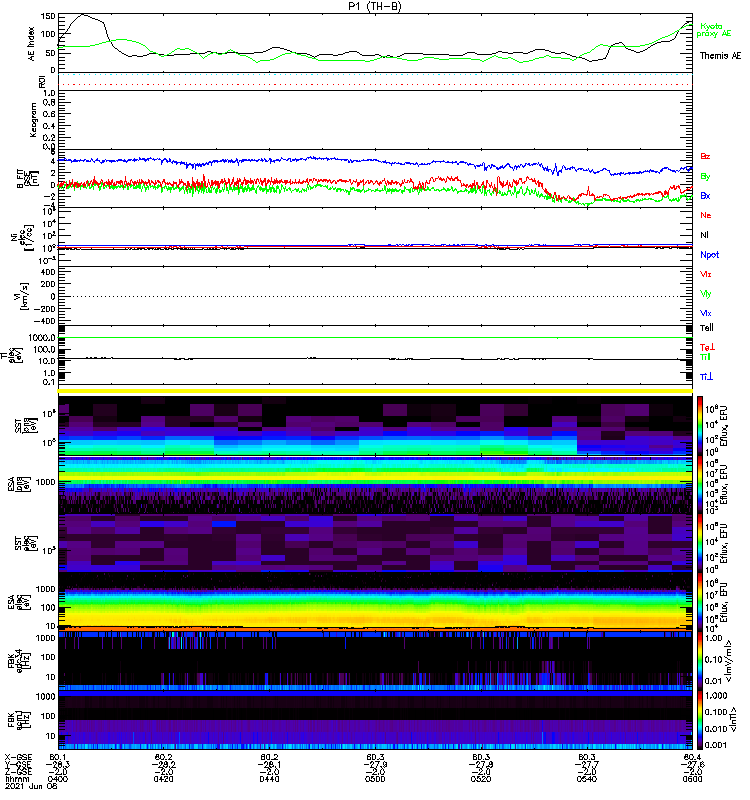
Task: Click the "0.010" tick on nT color bar
Action: point(715,729)
